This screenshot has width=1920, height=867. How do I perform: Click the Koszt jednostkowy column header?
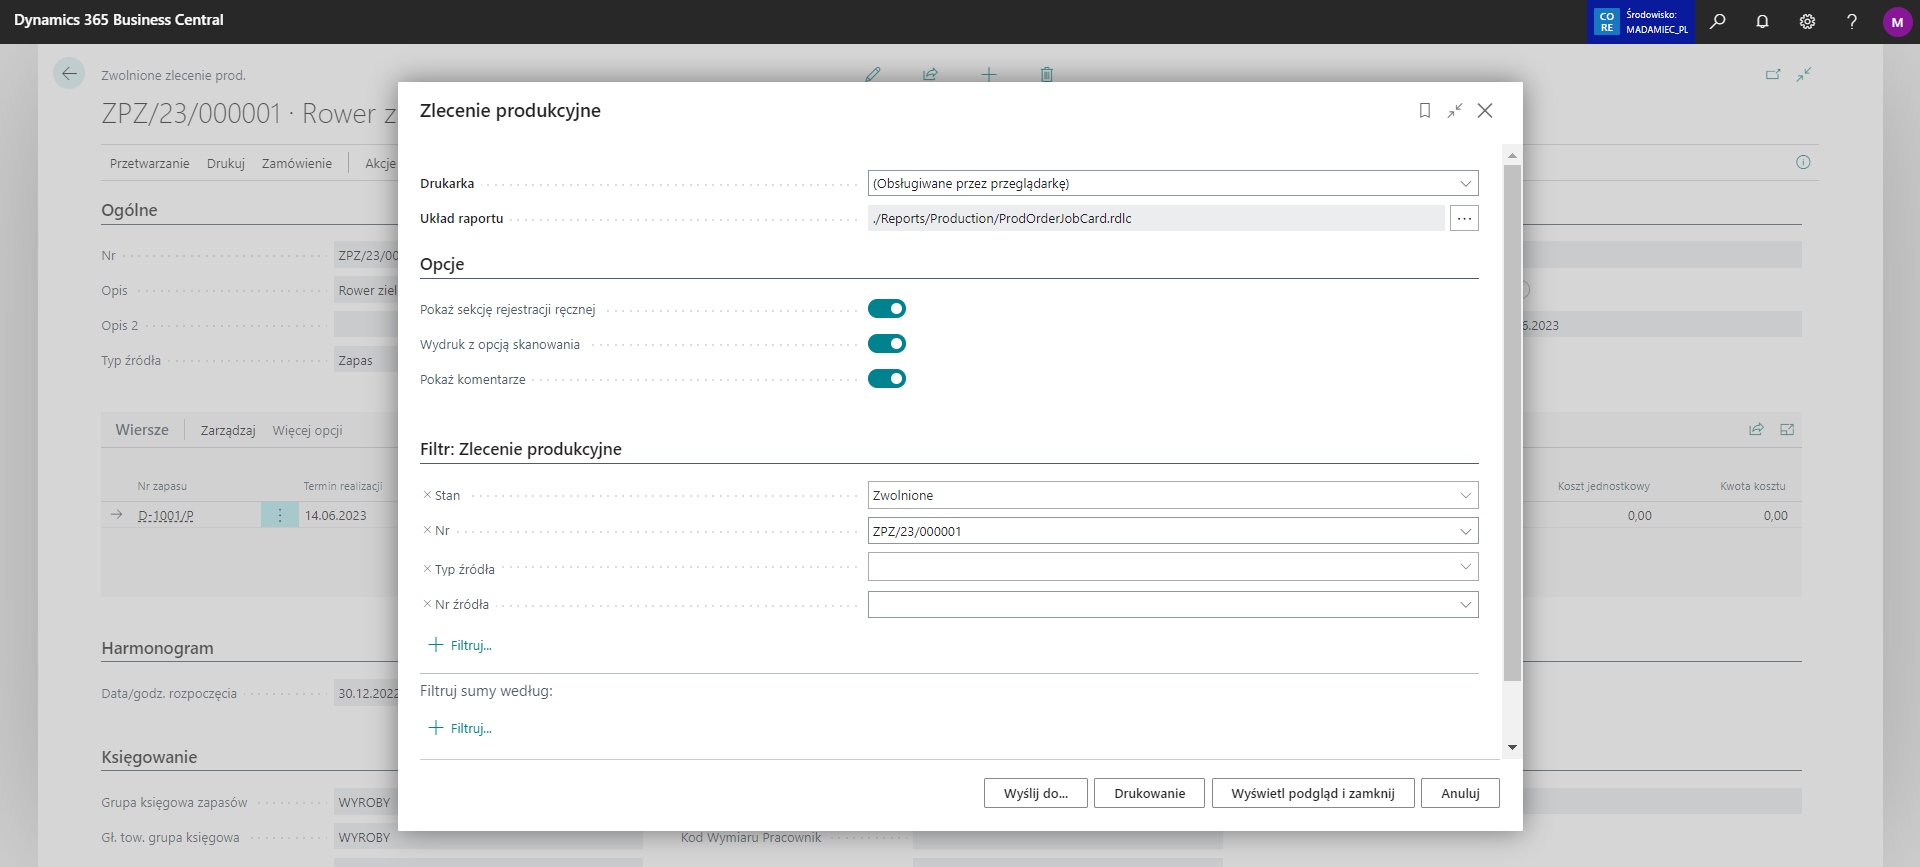(1603, 486)
